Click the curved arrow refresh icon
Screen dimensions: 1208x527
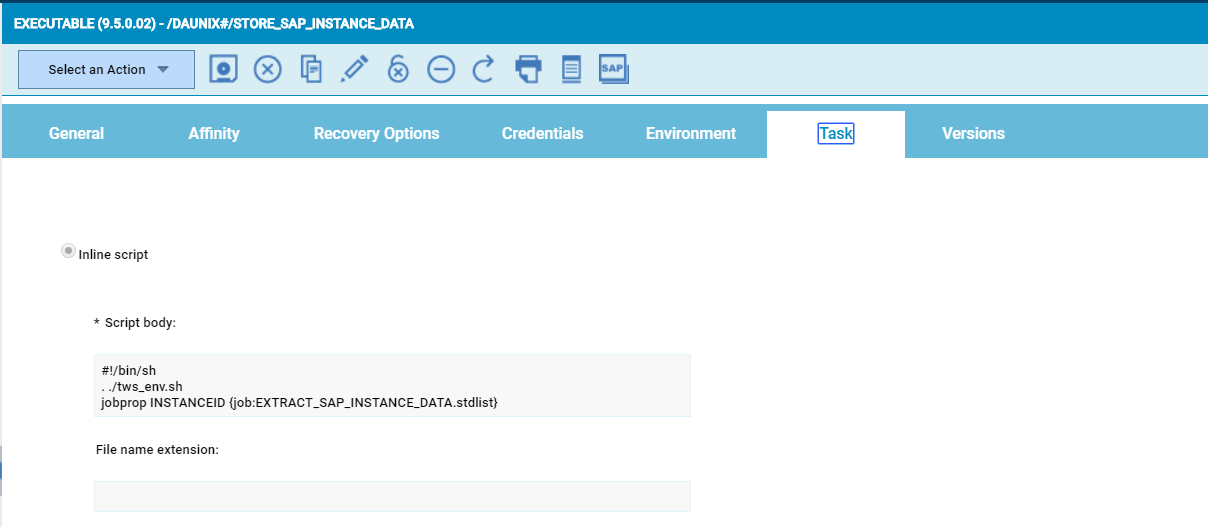[x=484, y=69]
